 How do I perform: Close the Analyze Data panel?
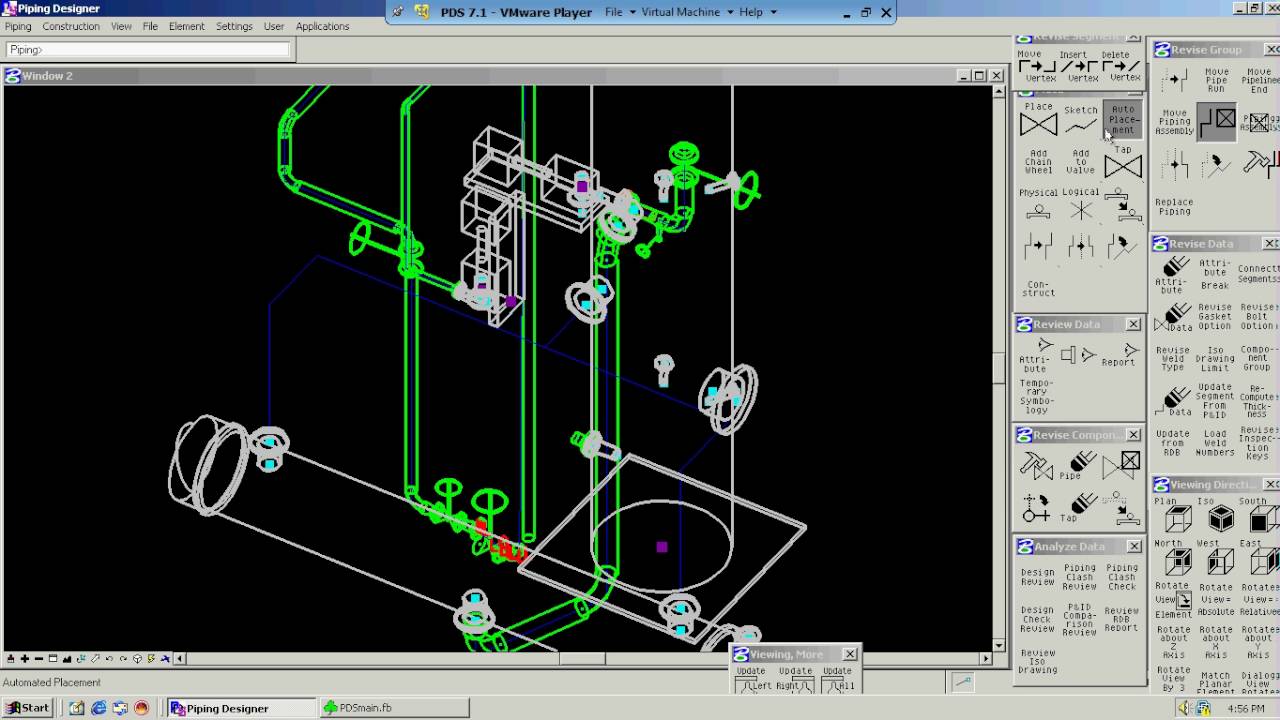[x=1133, y=546]
